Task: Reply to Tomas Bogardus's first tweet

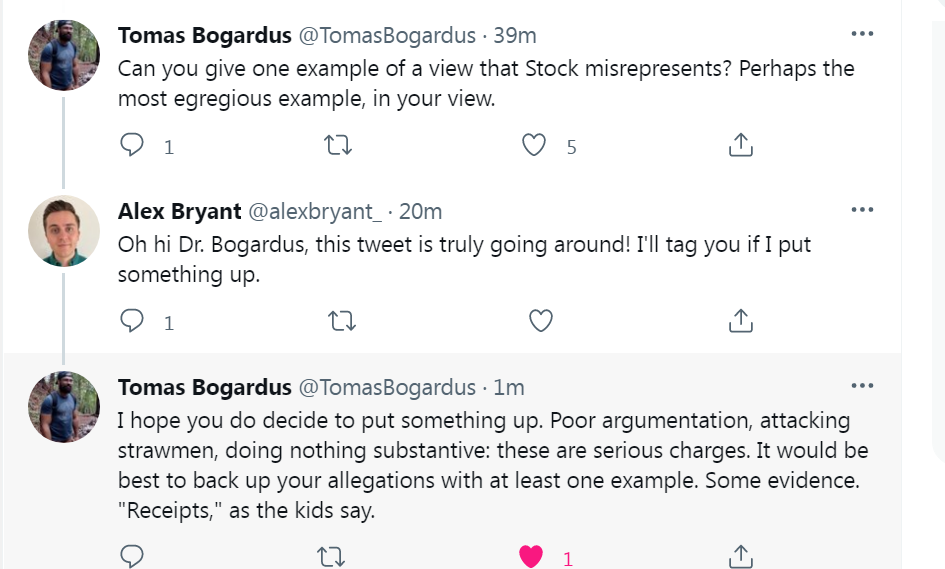Action: 132,146
